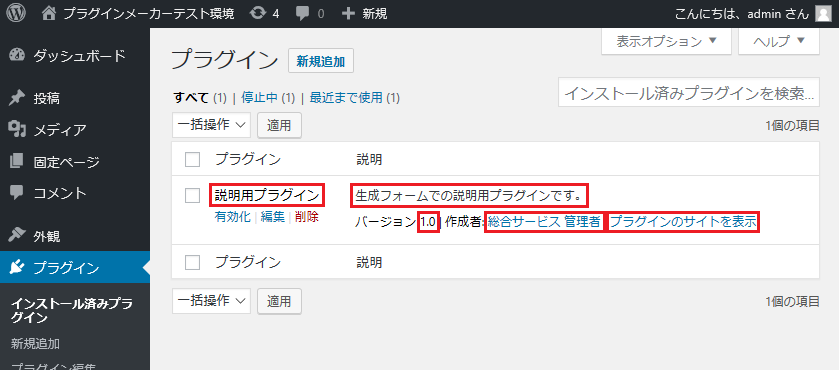839x370 pixels.
Task: Open admin user avatar icon
Action: [823, 14]
